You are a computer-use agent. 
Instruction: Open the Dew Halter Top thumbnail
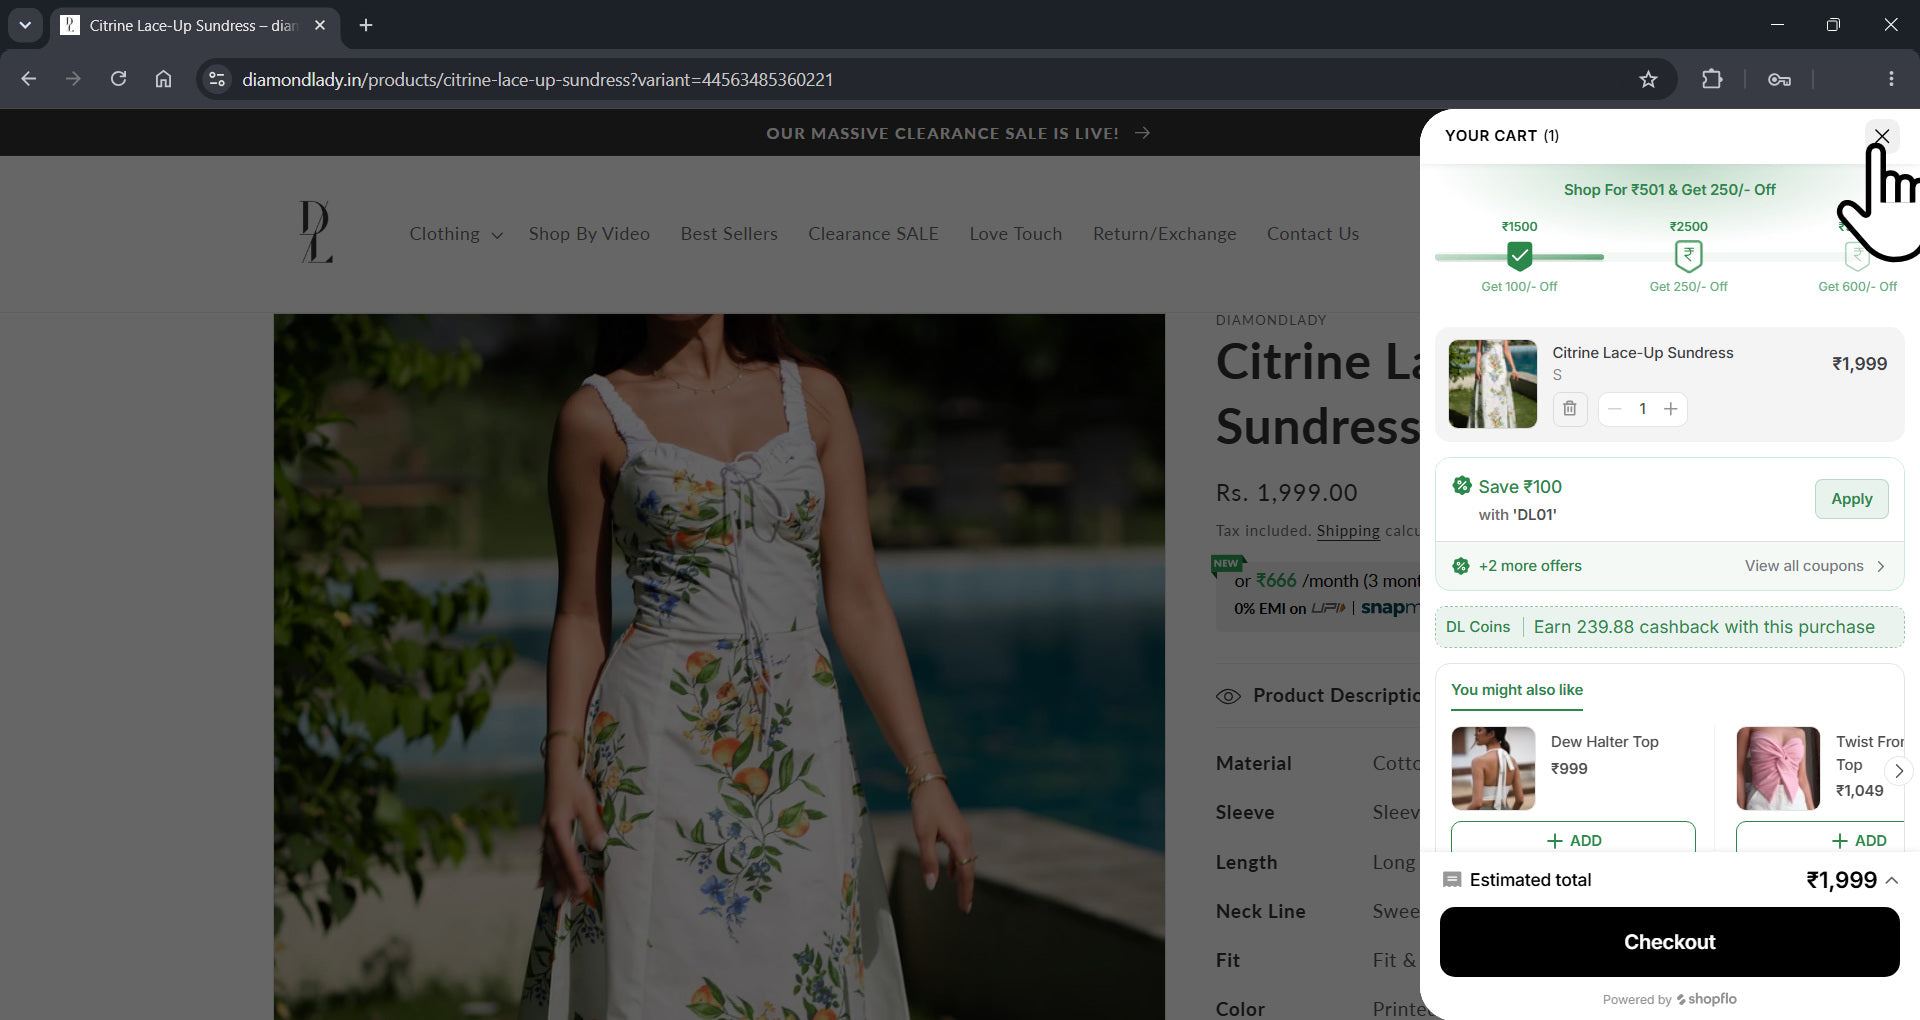(x=1493, y=768)
